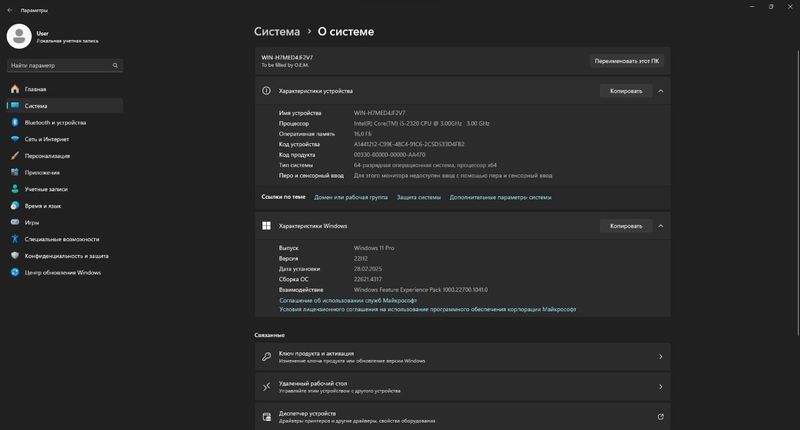Screen dimensions: 800x430
Task: Focus the Найти параметр search field
Action: pyautogui.click(x=65, y=65)
